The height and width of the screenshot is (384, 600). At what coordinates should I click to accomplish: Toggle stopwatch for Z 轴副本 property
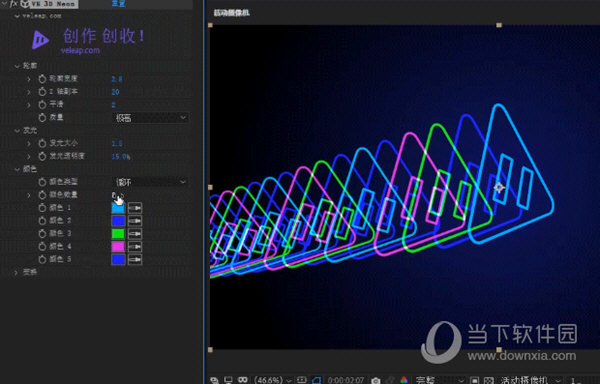point(42,92)
